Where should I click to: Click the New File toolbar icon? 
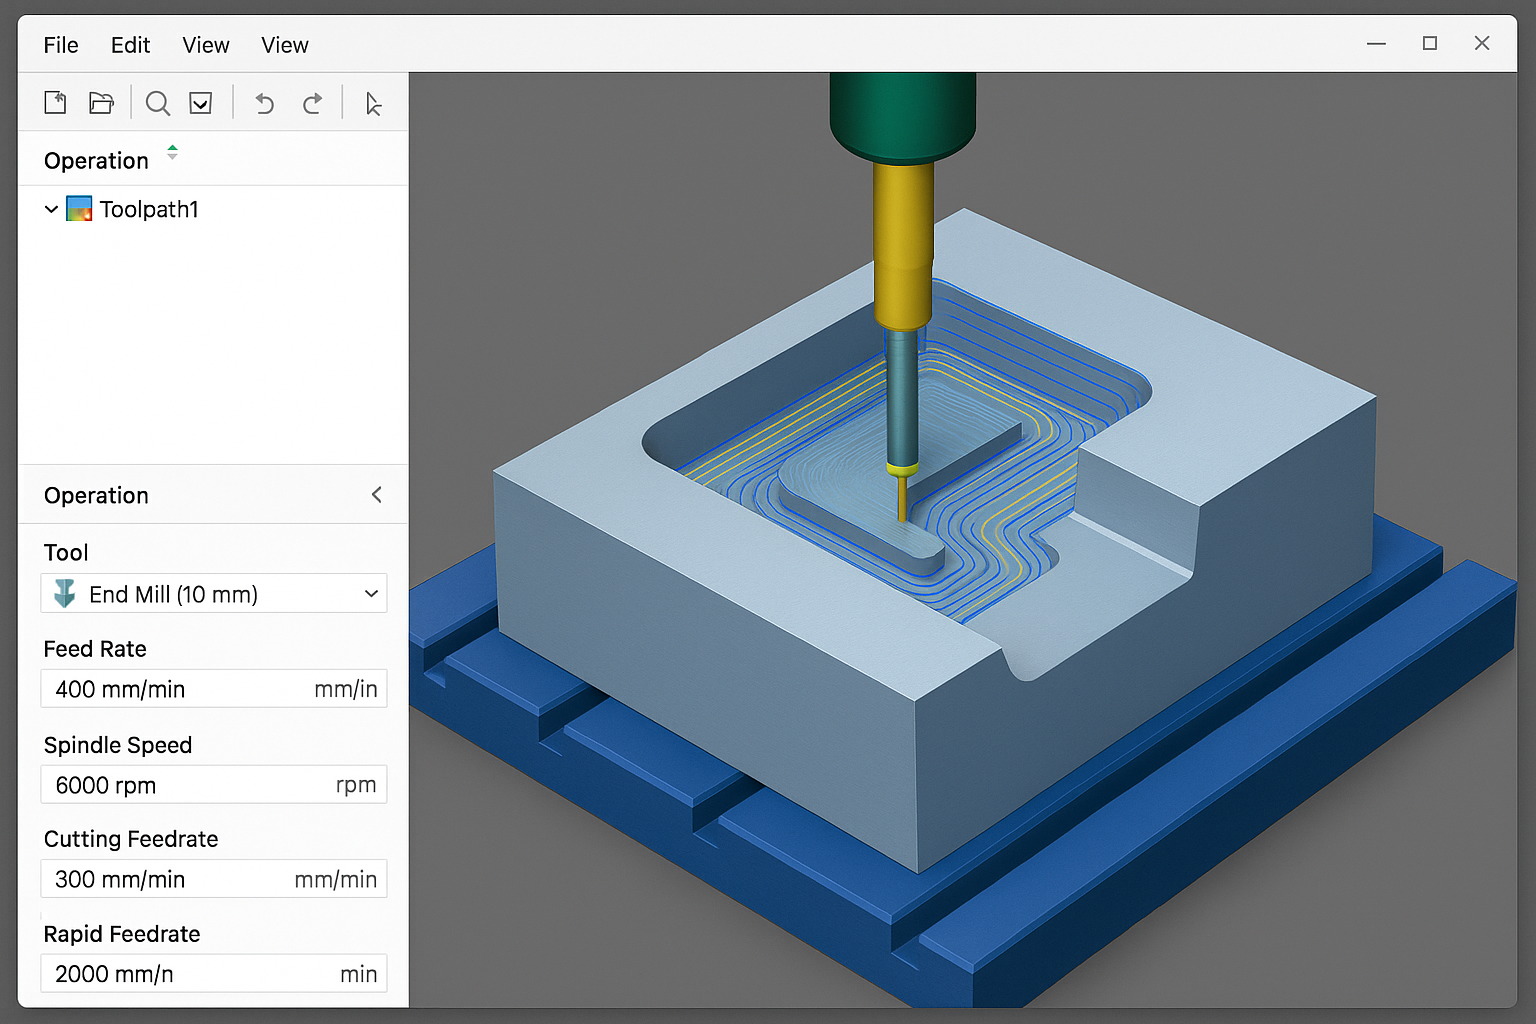55,103
